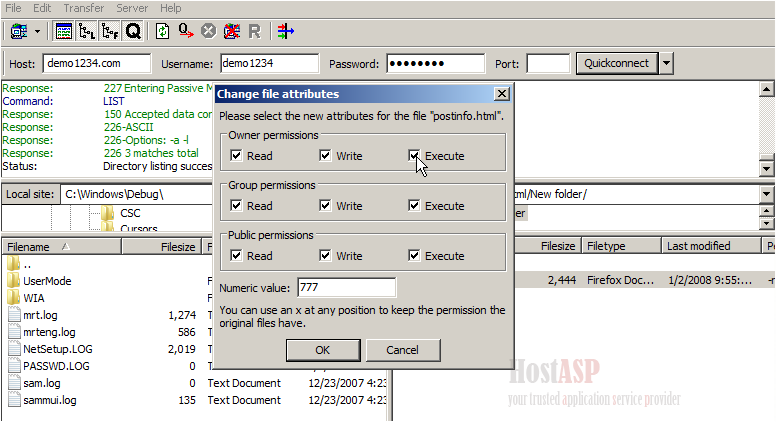Screen dimensions: 776x422
Task: Sort local list by Filename header
Action: tap(62, 246)
